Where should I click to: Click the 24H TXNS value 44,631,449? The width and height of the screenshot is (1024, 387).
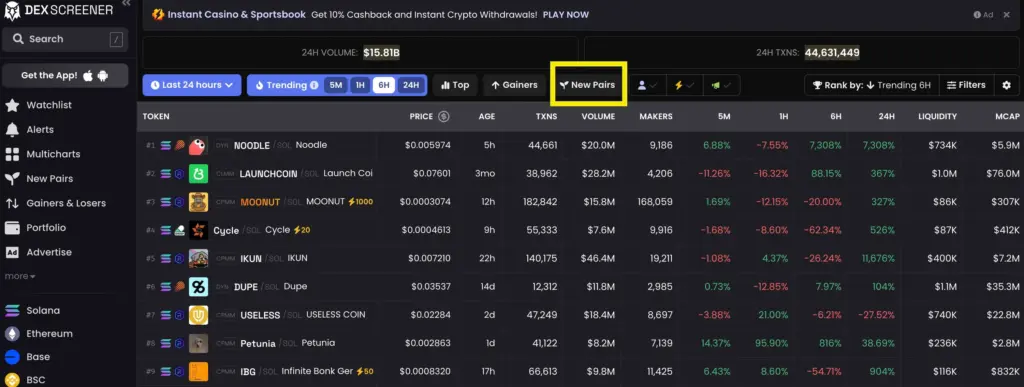click(832, 53)
